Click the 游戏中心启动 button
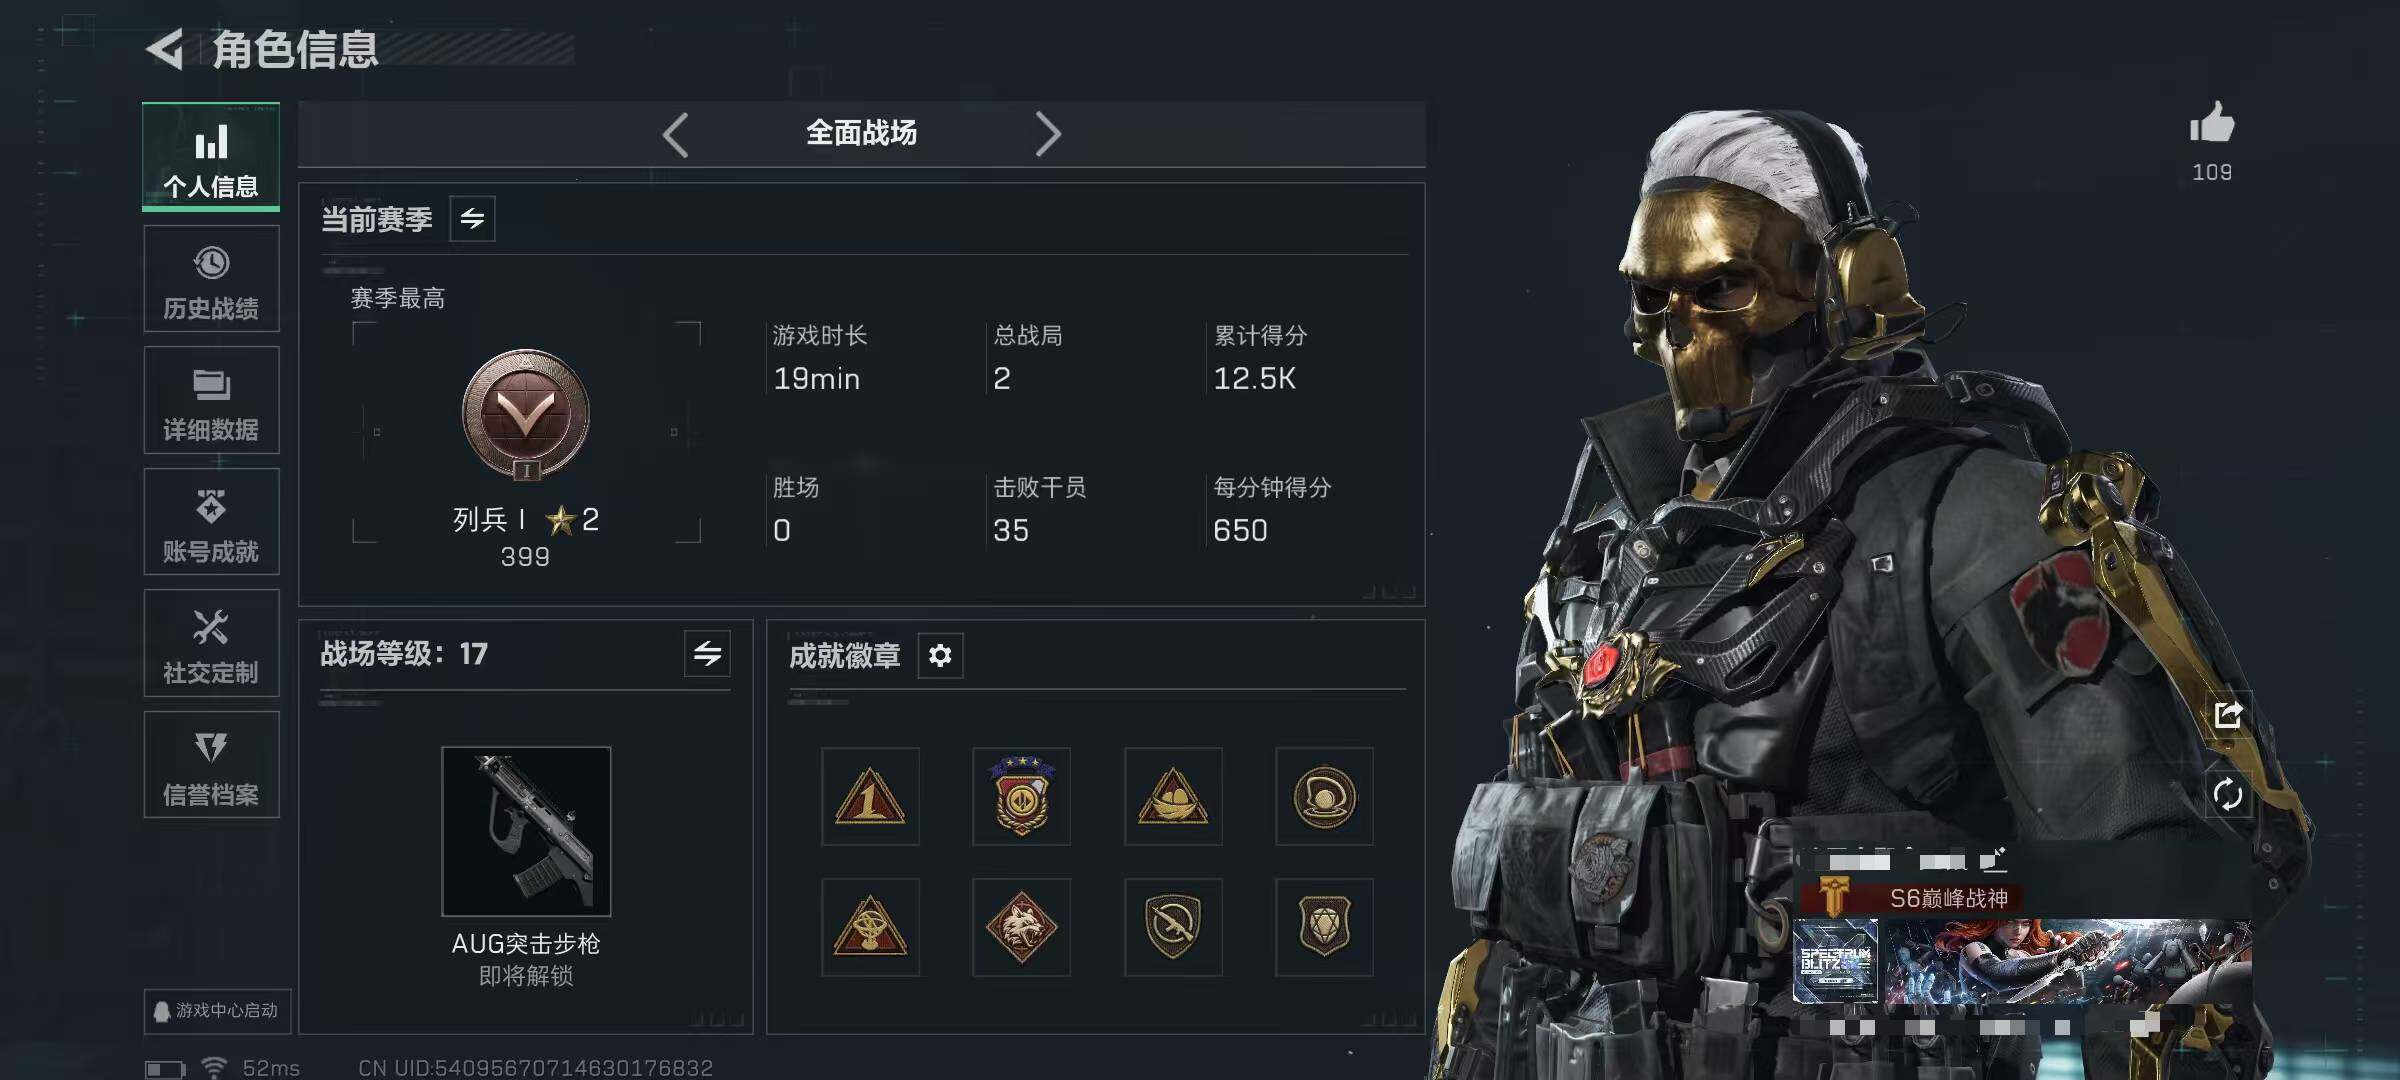Image resolution: width=2400 pixels, height=1080 pixels. tap(217, 1011)
